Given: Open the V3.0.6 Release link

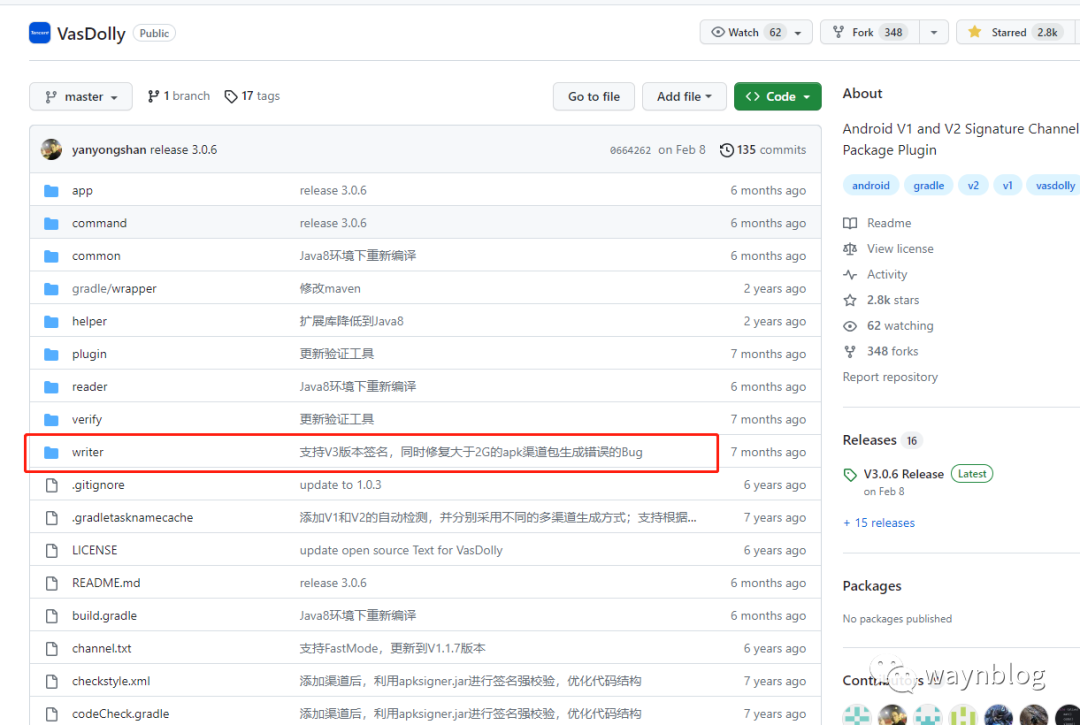Looking at the screenshot, I should pos(904,474).
